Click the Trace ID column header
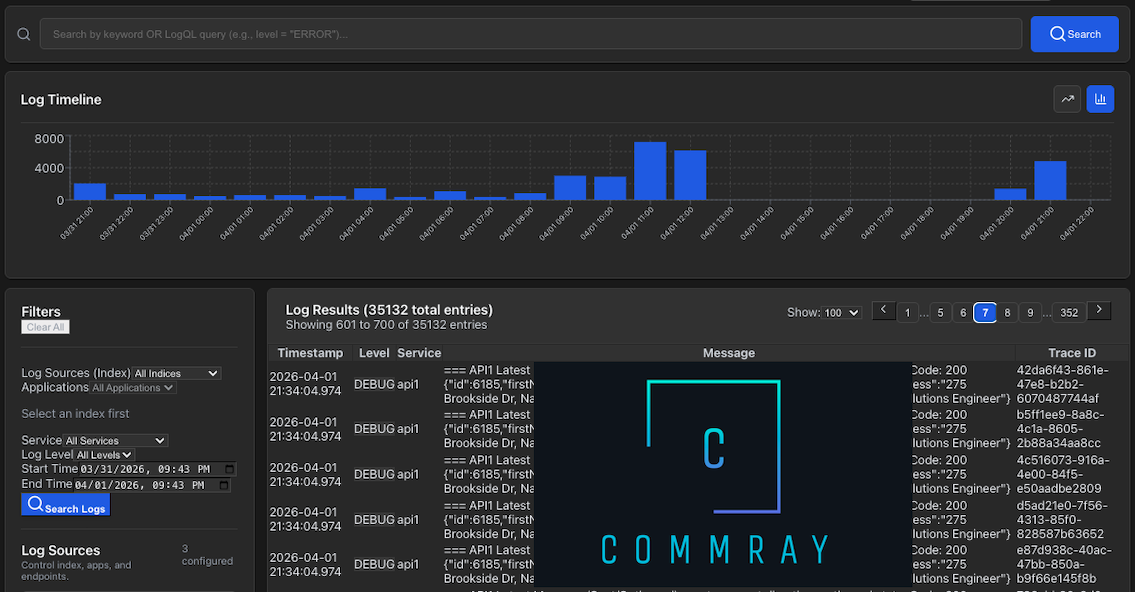The width and height of the screenshot is (1135, 592). (1072, 353)
